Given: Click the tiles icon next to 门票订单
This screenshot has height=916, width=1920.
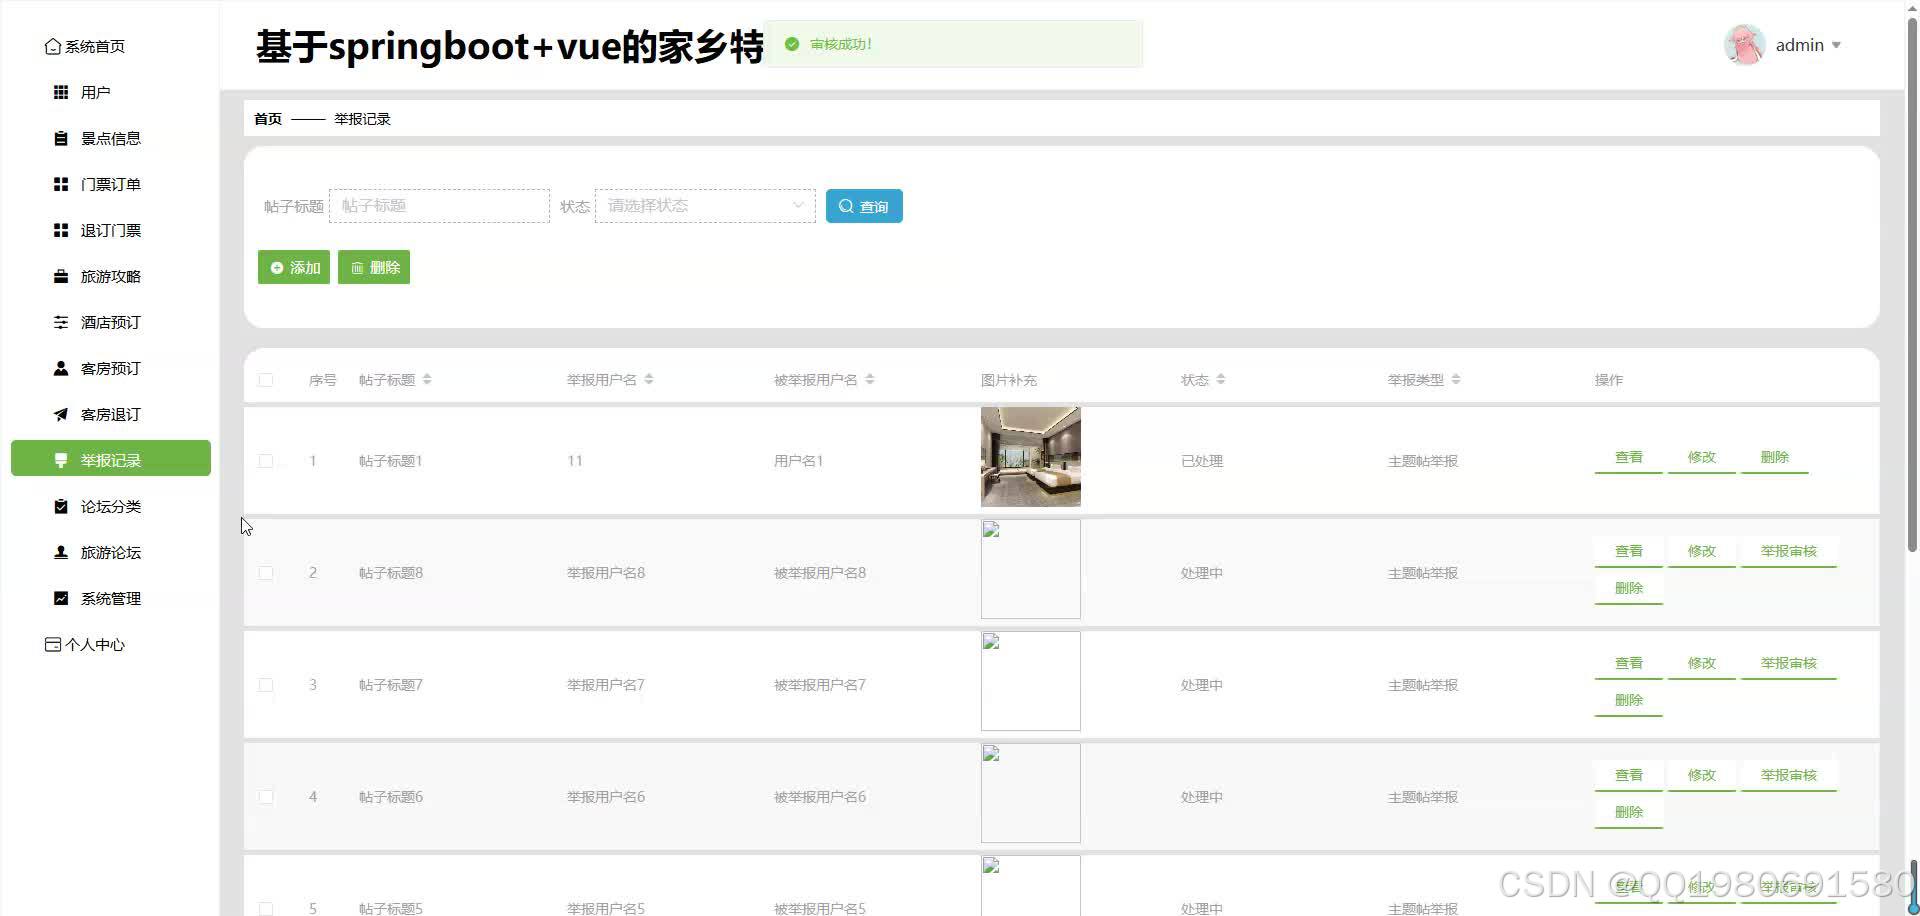Looking at the screenshot, I should (61, 184).
